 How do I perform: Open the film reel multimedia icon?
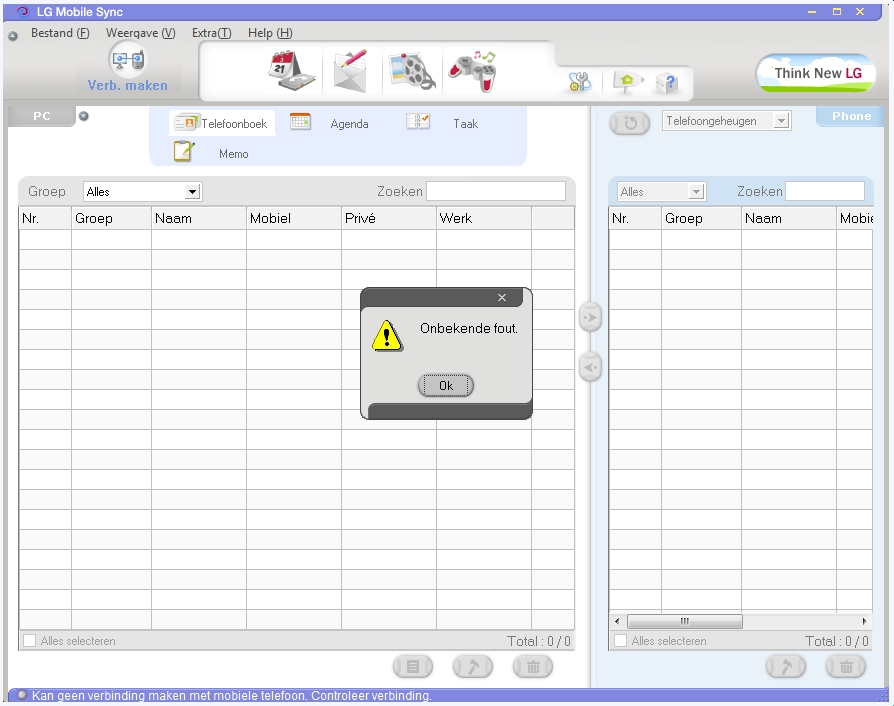click(412, 71)
